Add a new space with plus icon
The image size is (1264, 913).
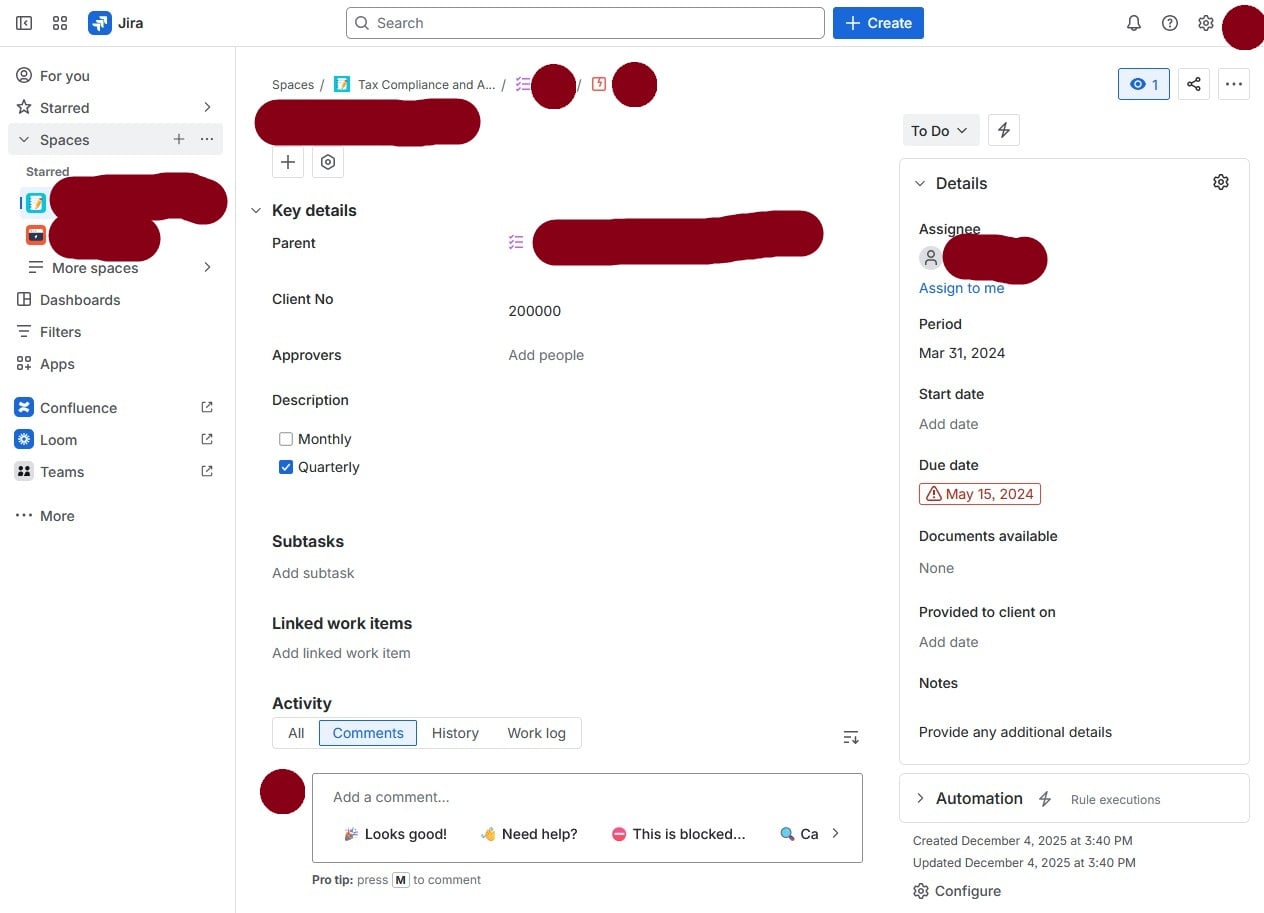[179, 139]
